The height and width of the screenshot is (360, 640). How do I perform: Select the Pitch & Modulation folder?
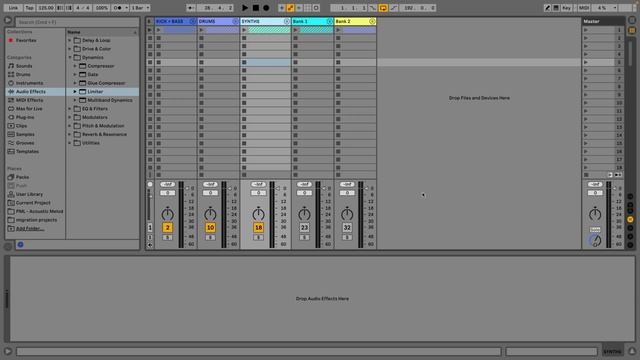[x=103, y=126]
